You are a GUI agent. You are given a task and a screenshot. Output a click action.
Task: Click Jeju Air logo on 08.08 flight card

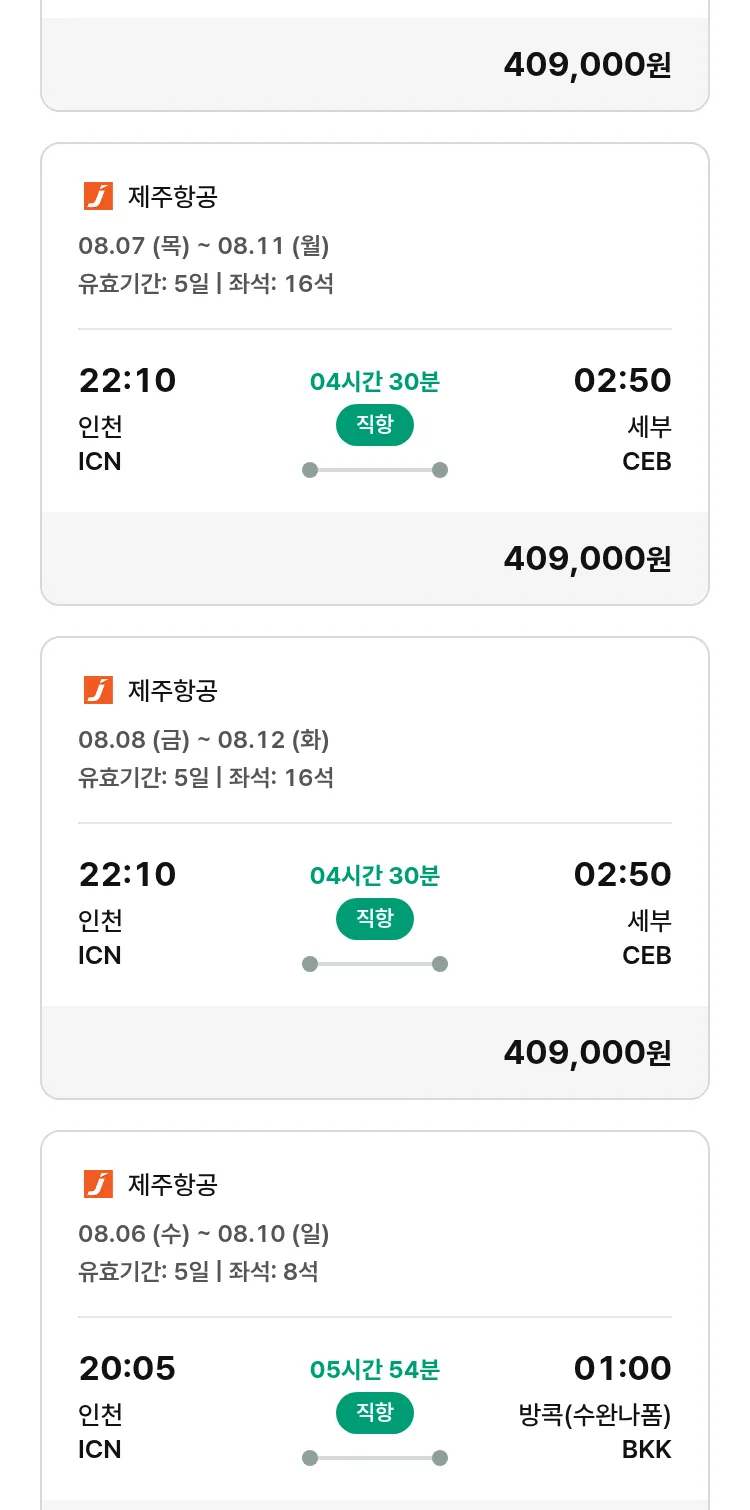tap(98, 690)
